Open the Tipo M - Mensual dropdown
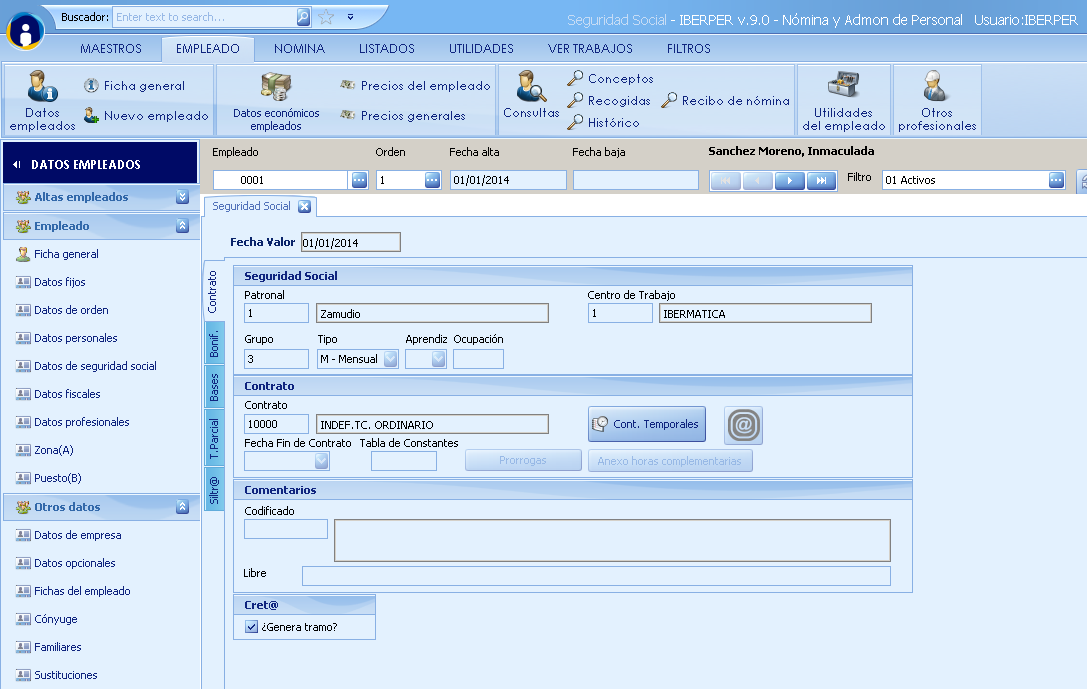This screenshot has width=1087, height=689. click(x=390, y=359)
